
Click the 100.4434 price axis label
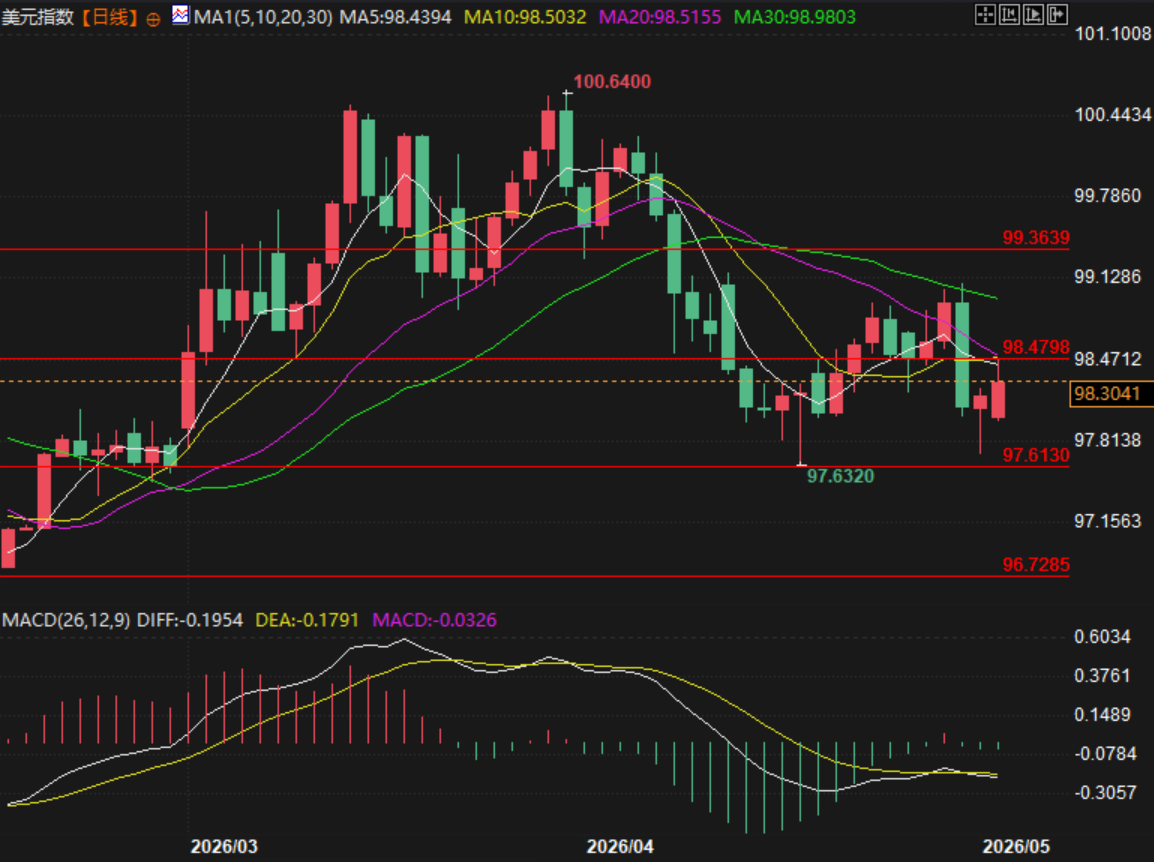point(1113,115)
